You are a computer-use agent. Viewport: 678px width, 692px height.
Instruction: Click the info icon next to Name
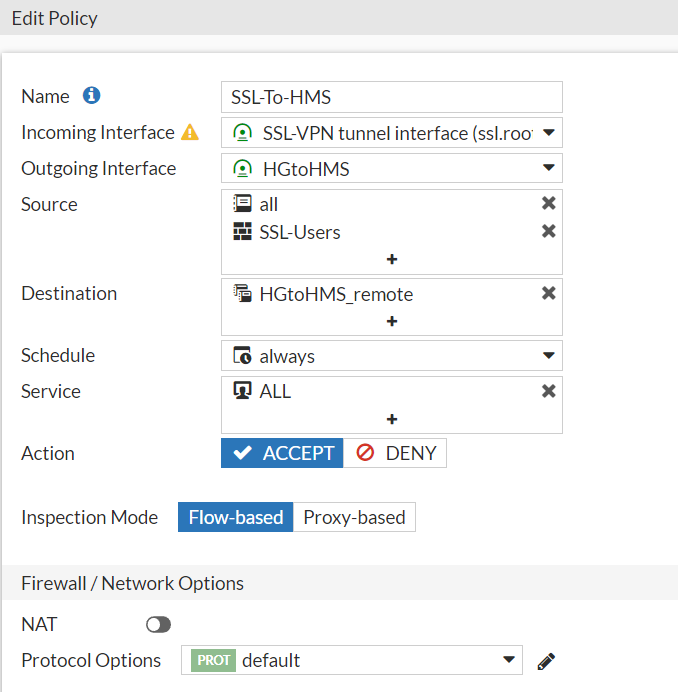(92, 96)
